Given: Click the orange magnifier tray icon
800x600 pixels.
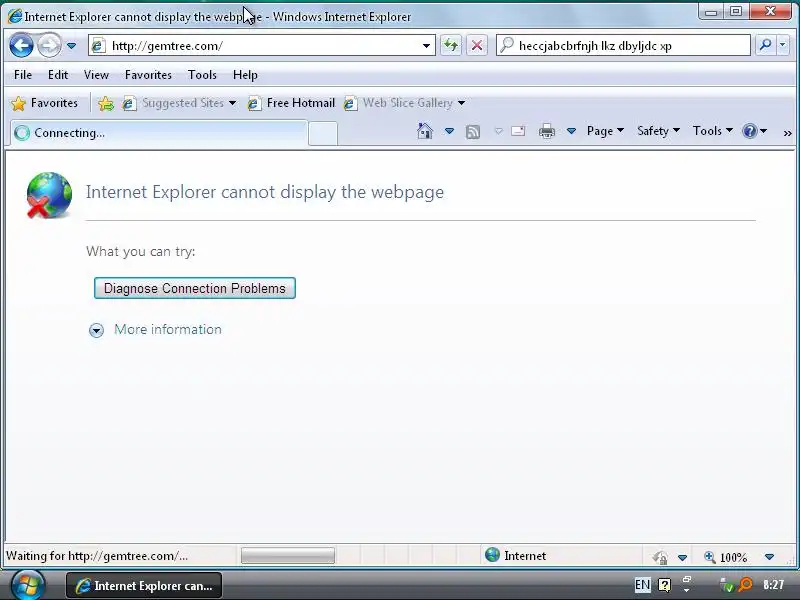Looking at the screenshot, I should (x=746, y=584).
